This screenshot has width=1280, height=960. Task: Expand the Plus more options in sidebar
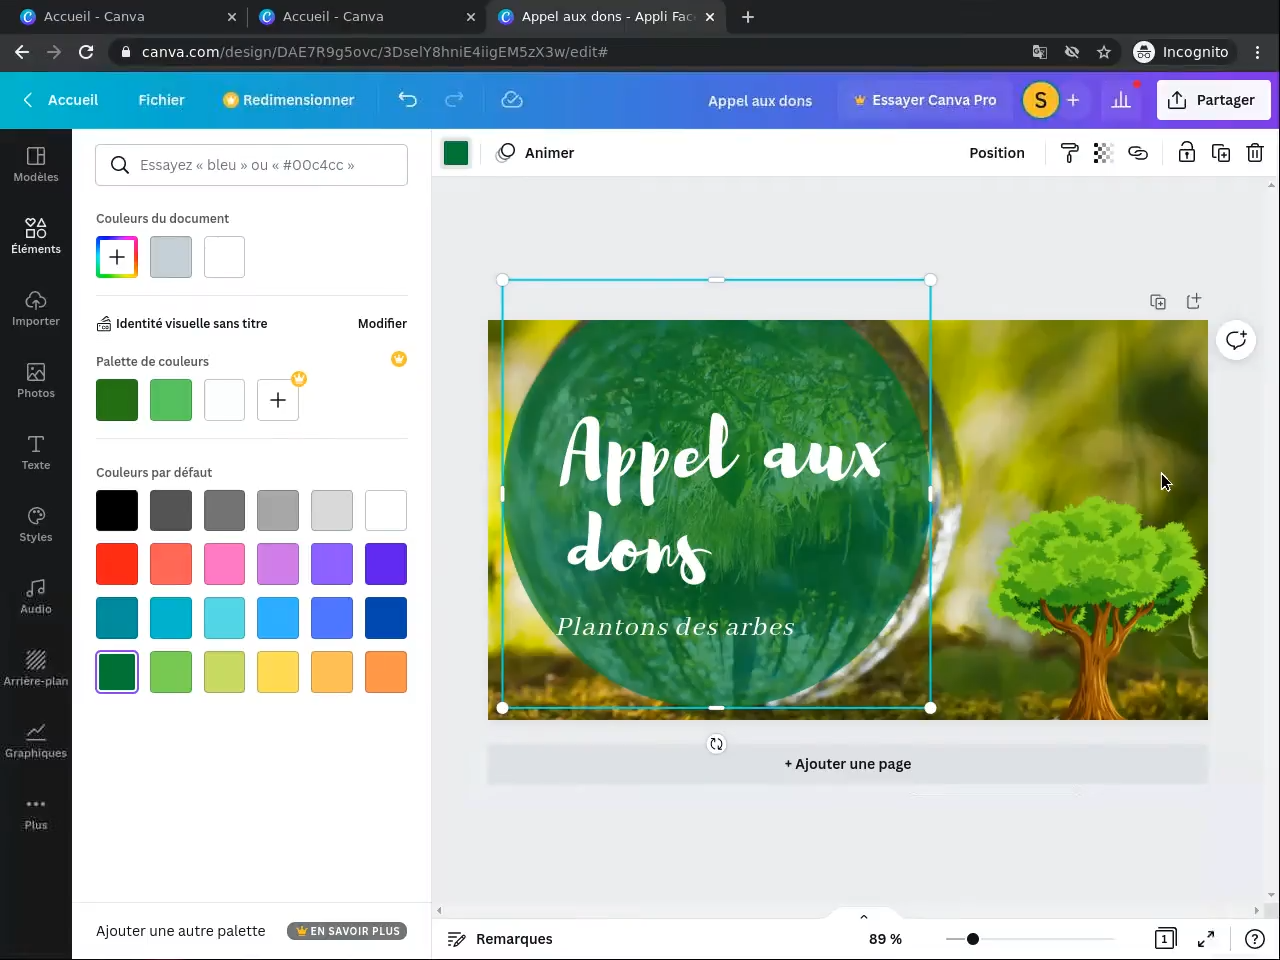click(x=36, y=812)
